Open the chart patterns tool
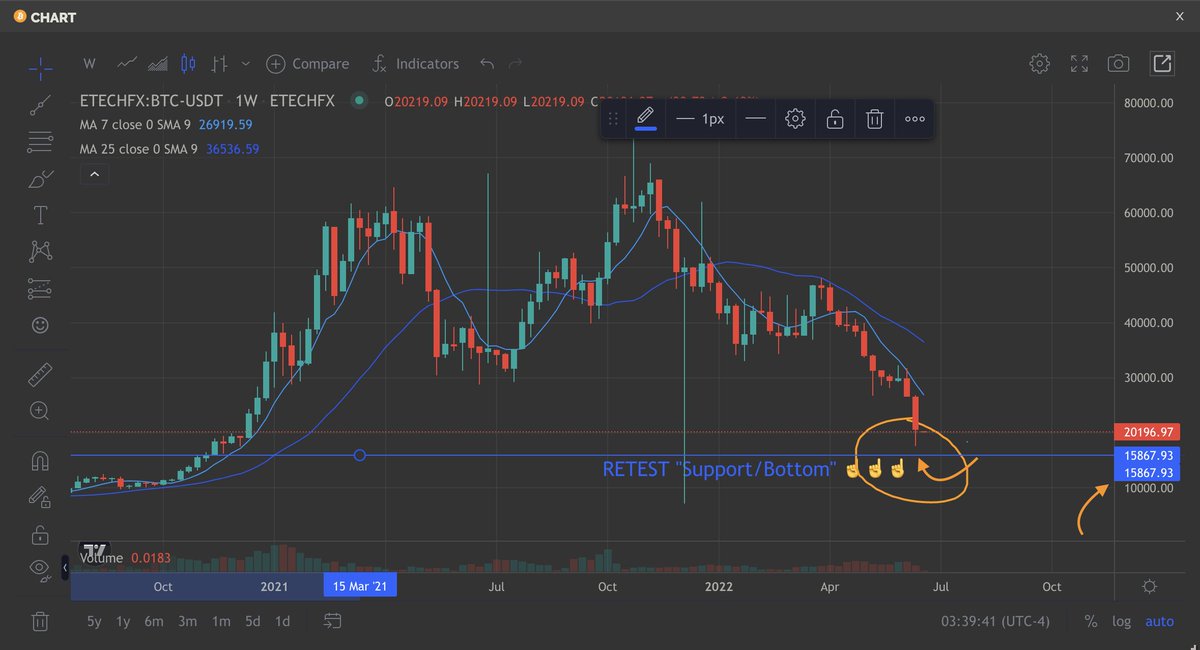Image resolution: width=1200 pixels, height=650 pixels. [x=40, y=251]
